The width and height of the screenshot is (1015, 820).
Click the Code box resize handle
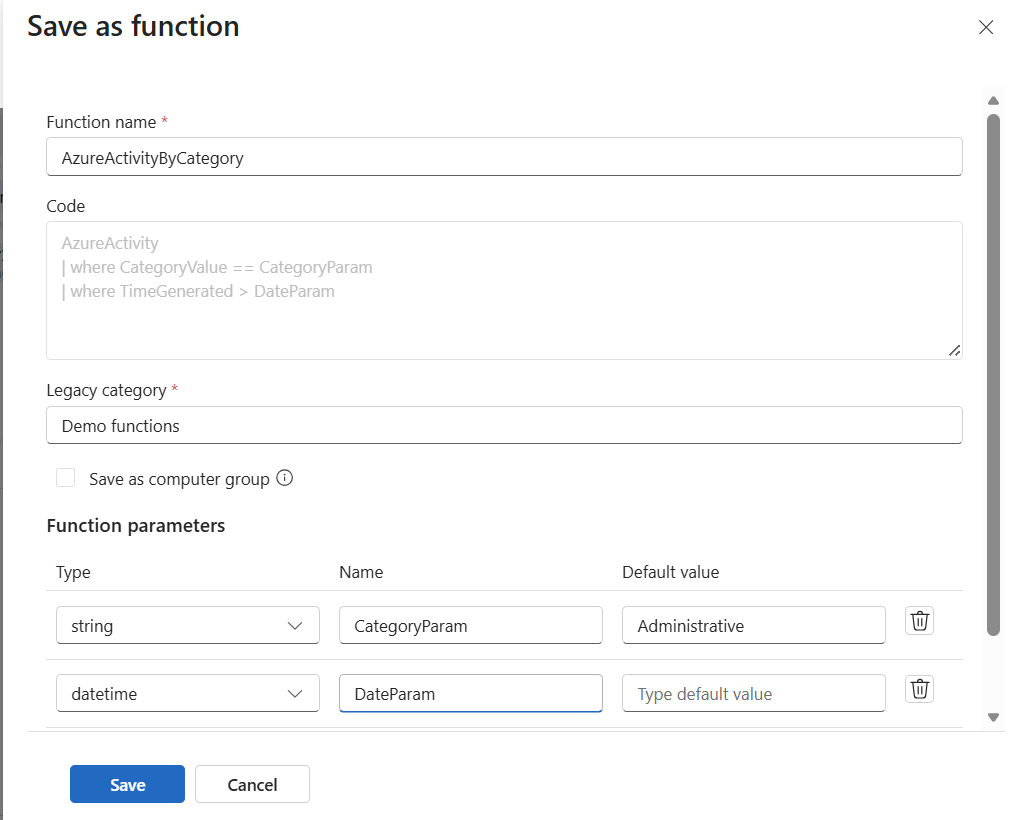(x=954, y=351)
